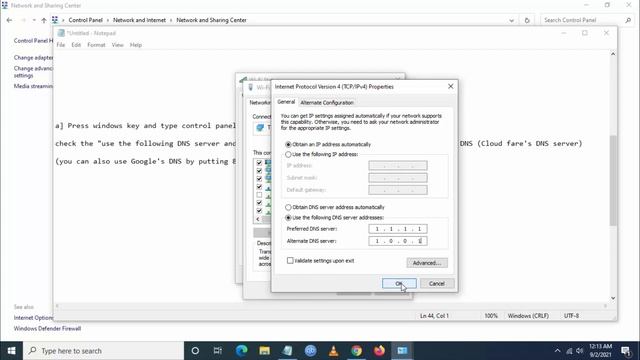Click Change adapter settings link
The image size is (640, 360).
point(33,58)
